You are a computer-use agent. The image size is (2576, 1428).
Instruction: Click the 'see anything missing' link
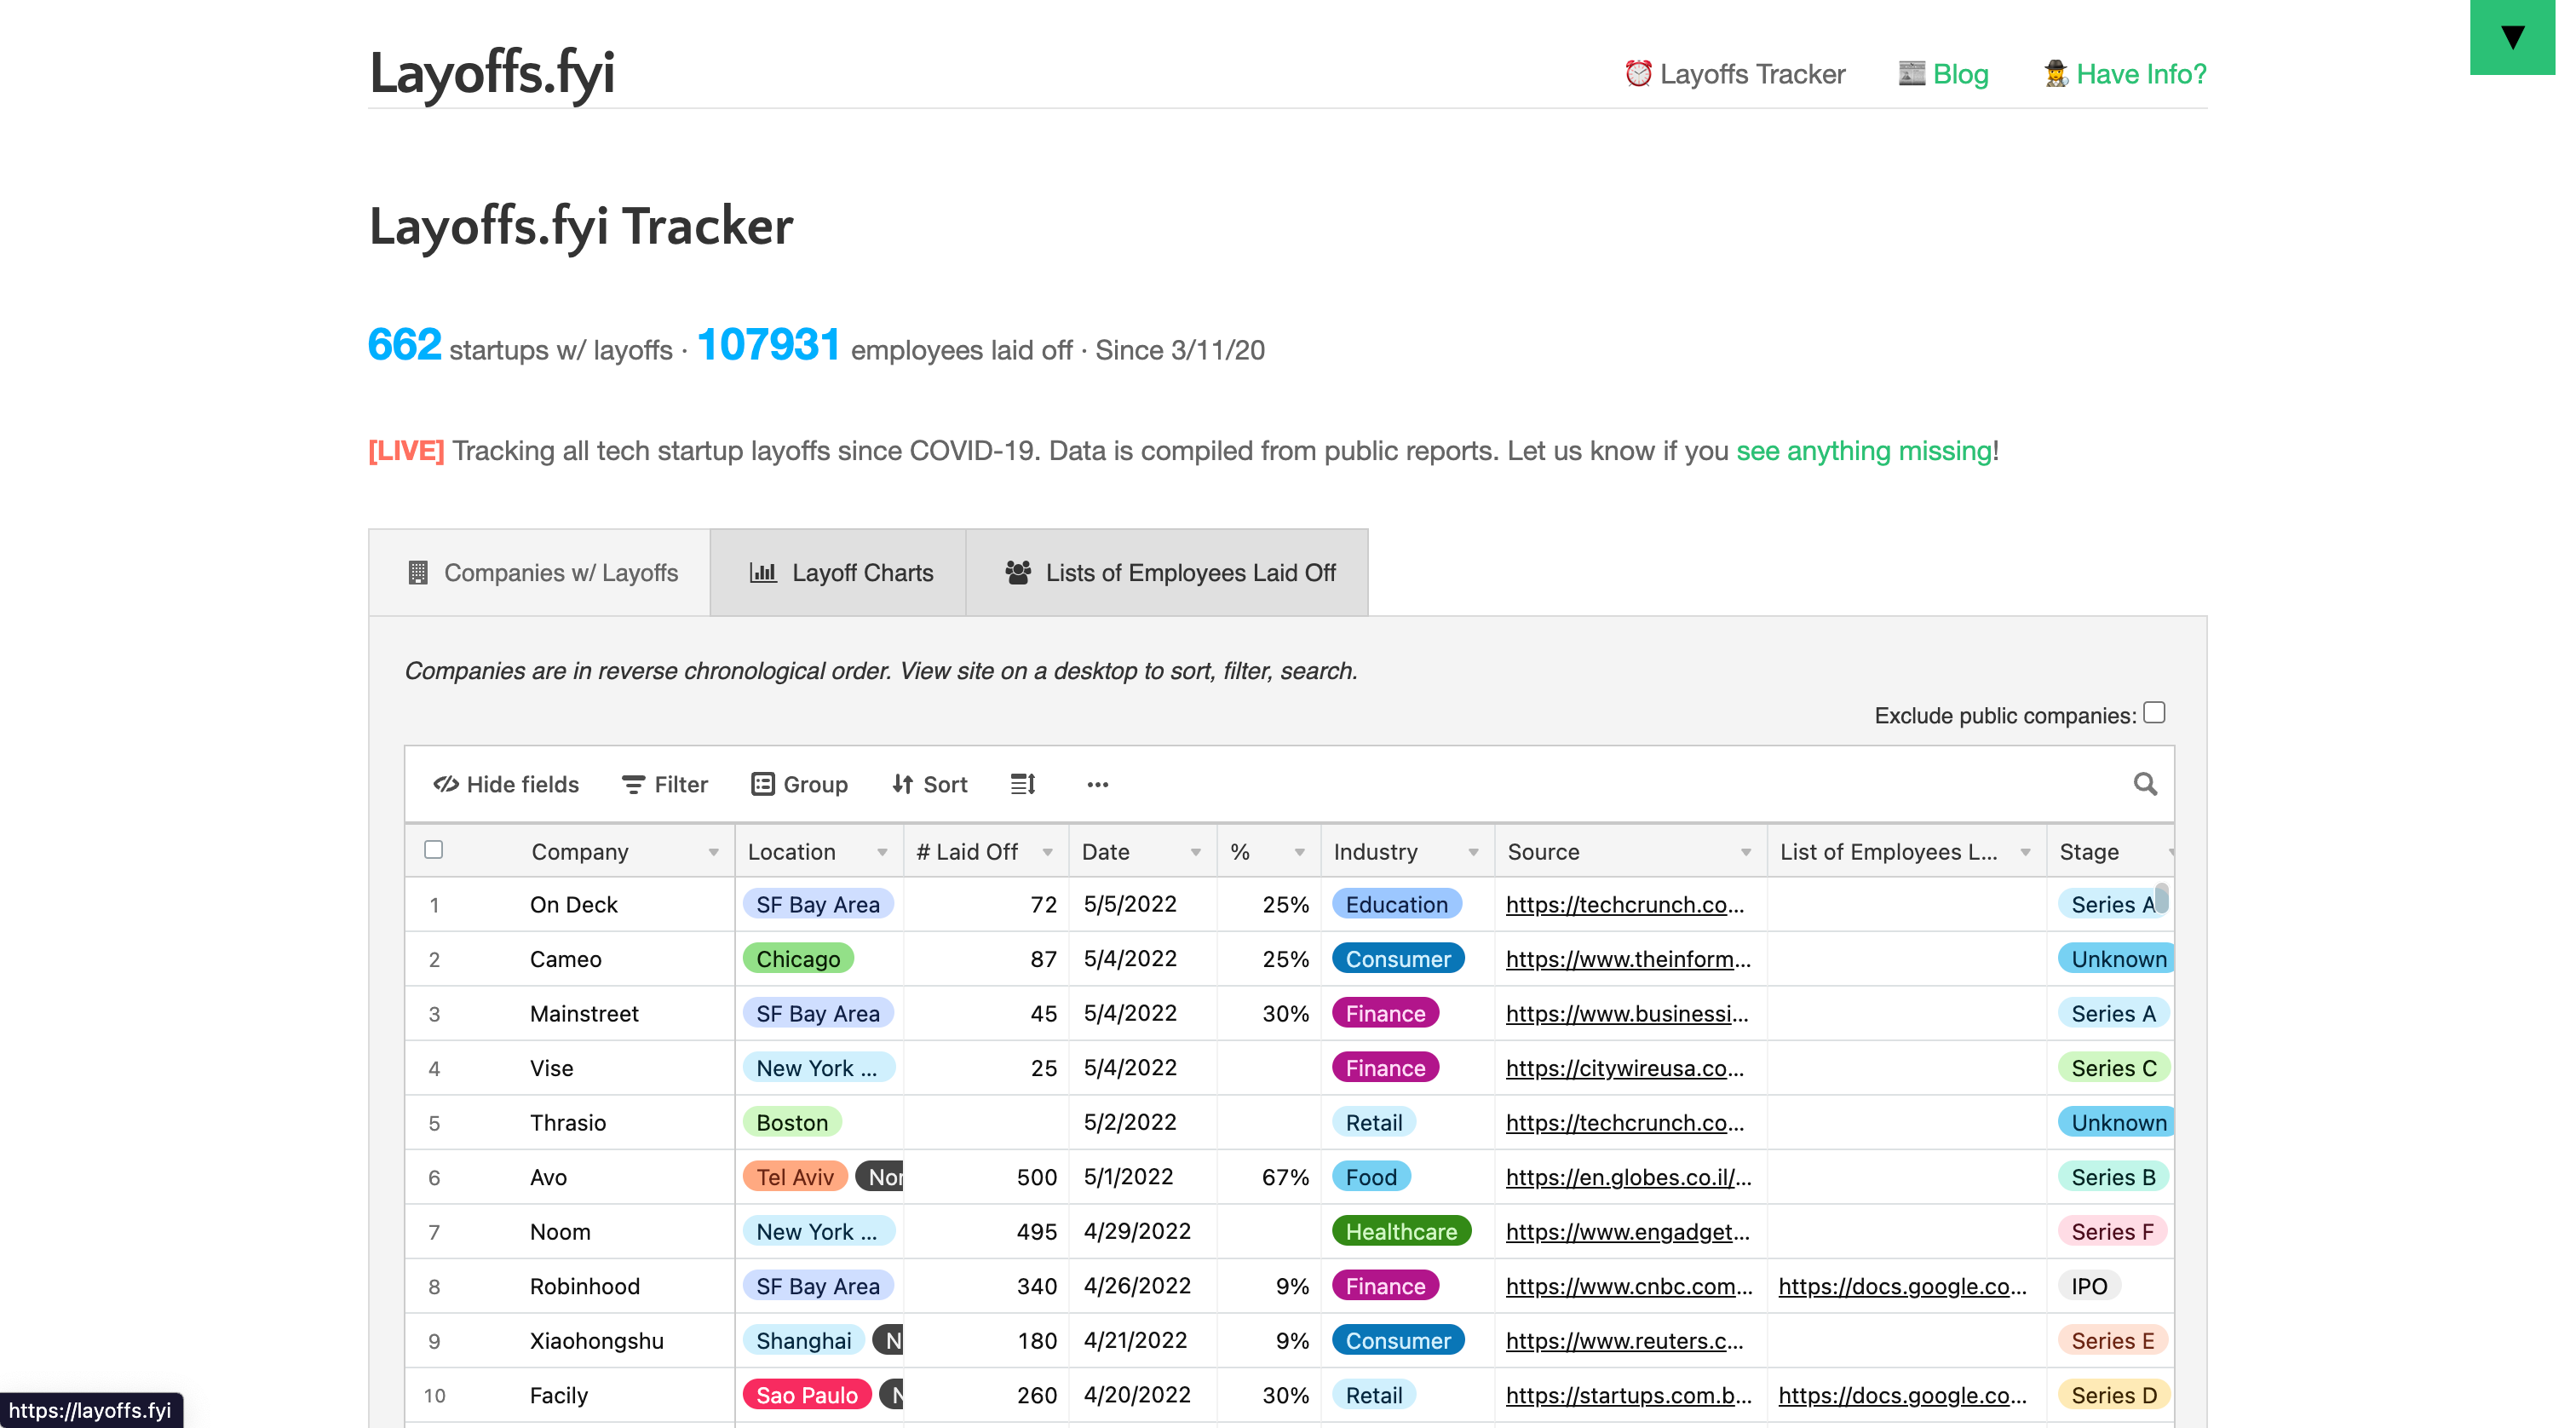1864,451
